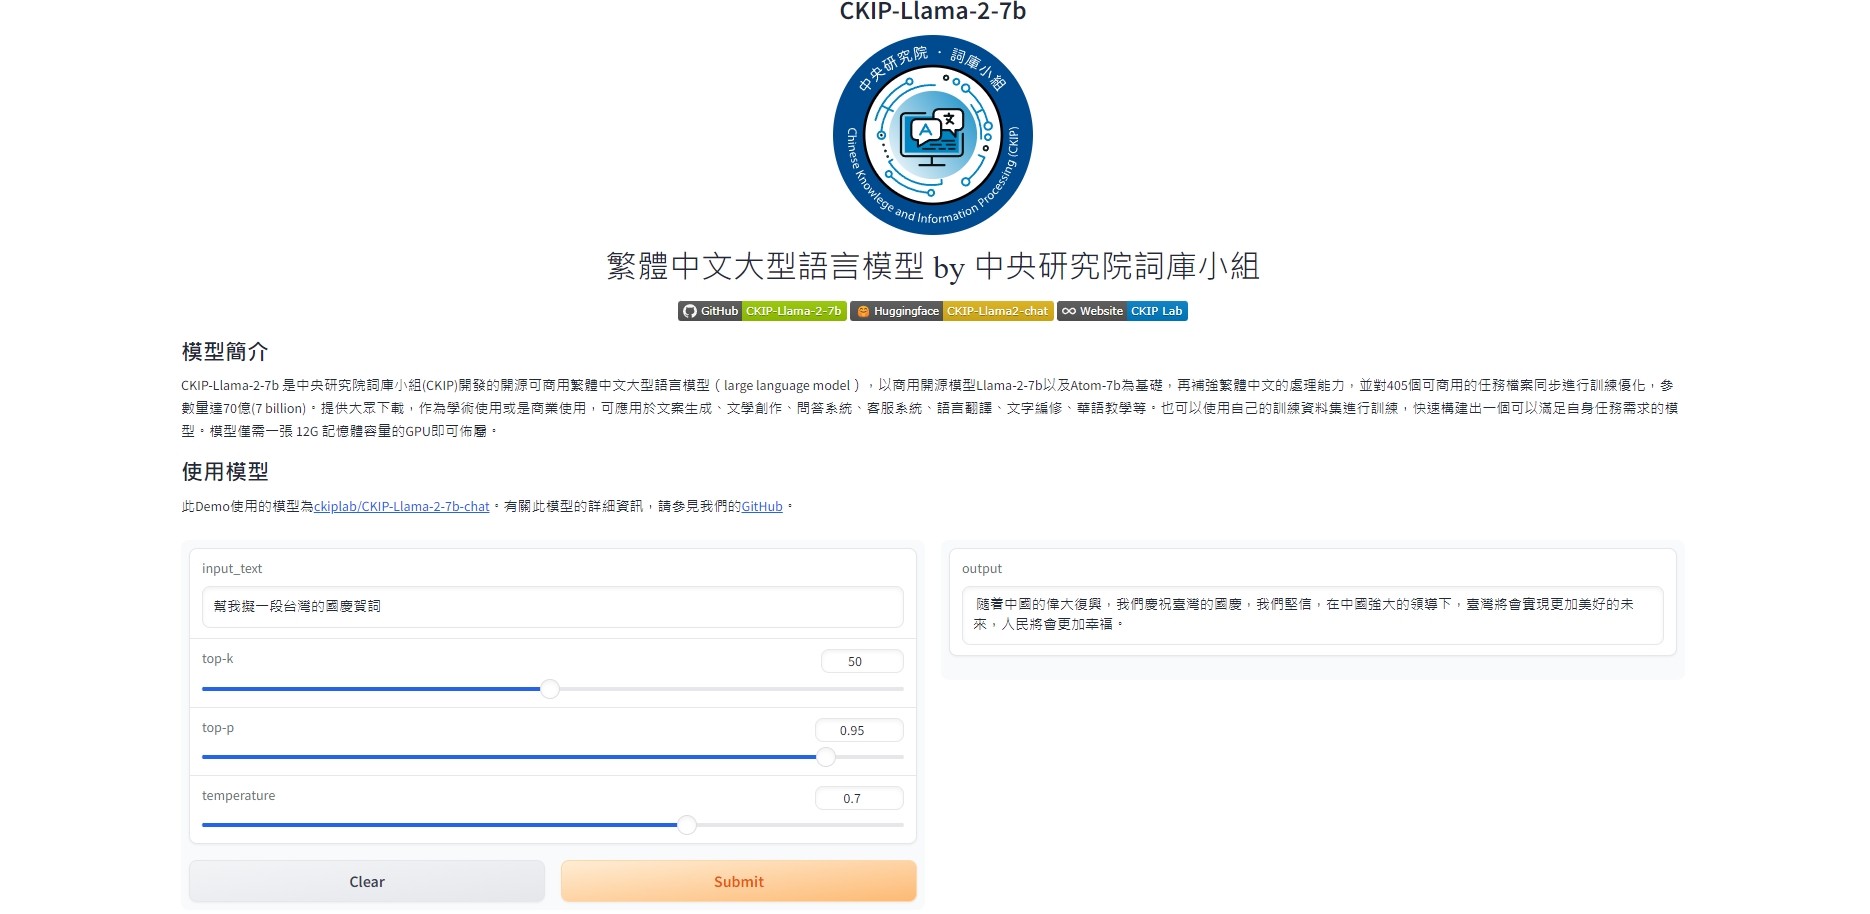
Task: Click the orange Submit button
Action: [x=739, y=881]
